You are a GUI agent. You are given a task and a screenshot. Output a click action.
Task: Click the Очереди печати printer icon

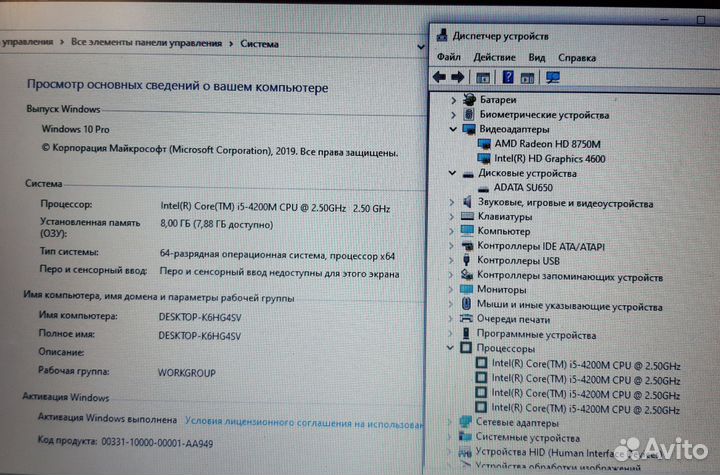click(x=466, y=318)
